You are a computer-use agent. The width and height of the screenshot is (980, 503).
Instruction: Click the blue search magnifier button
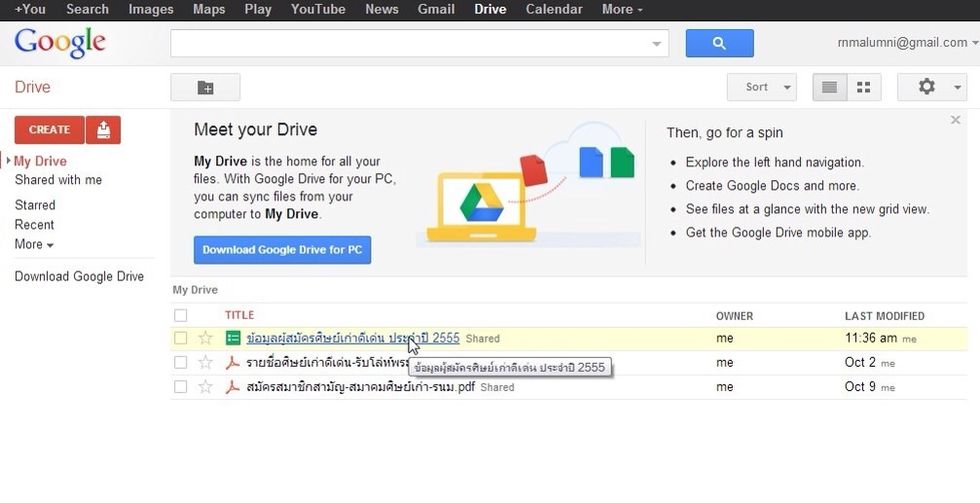pyautogui.click(x=719, y=43)
